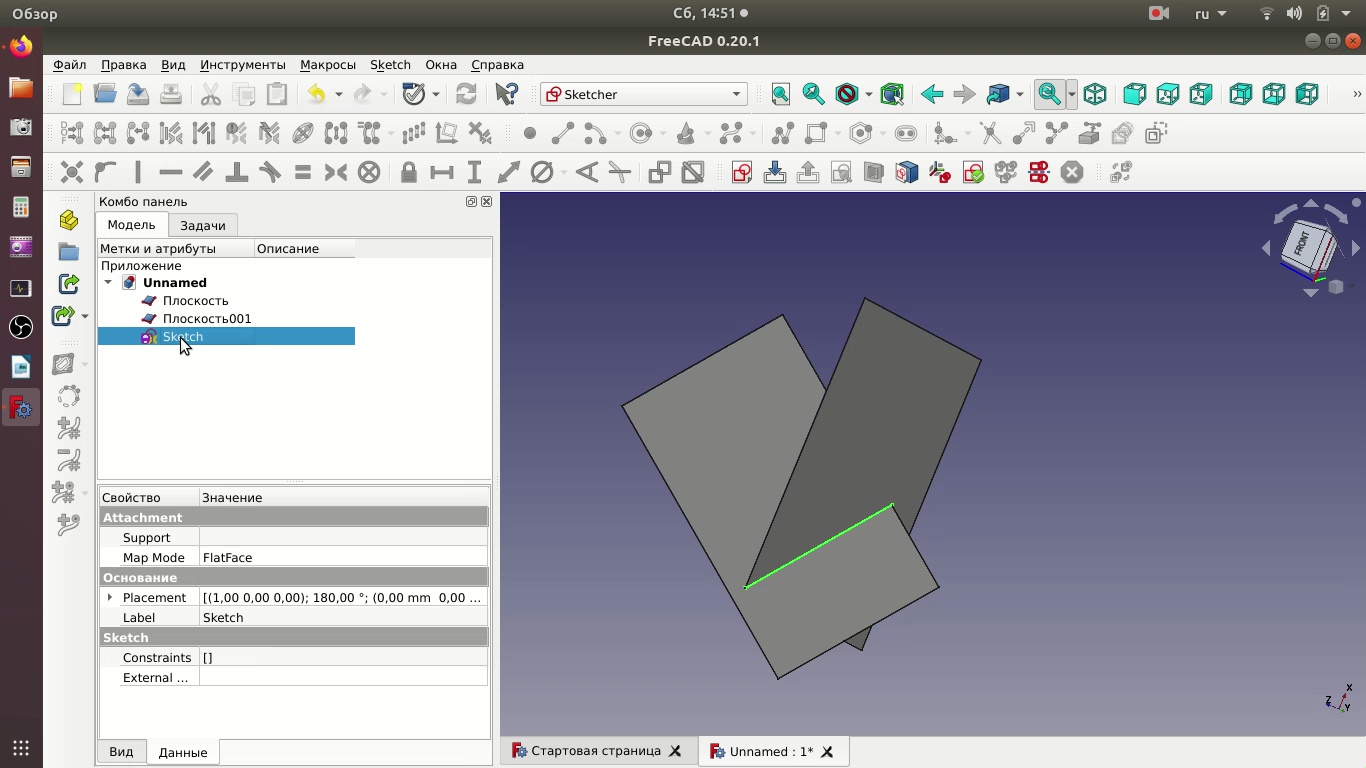Click Fit all view magnifier icon
Screen dimensions: 1366x768
tap(781, 94)
